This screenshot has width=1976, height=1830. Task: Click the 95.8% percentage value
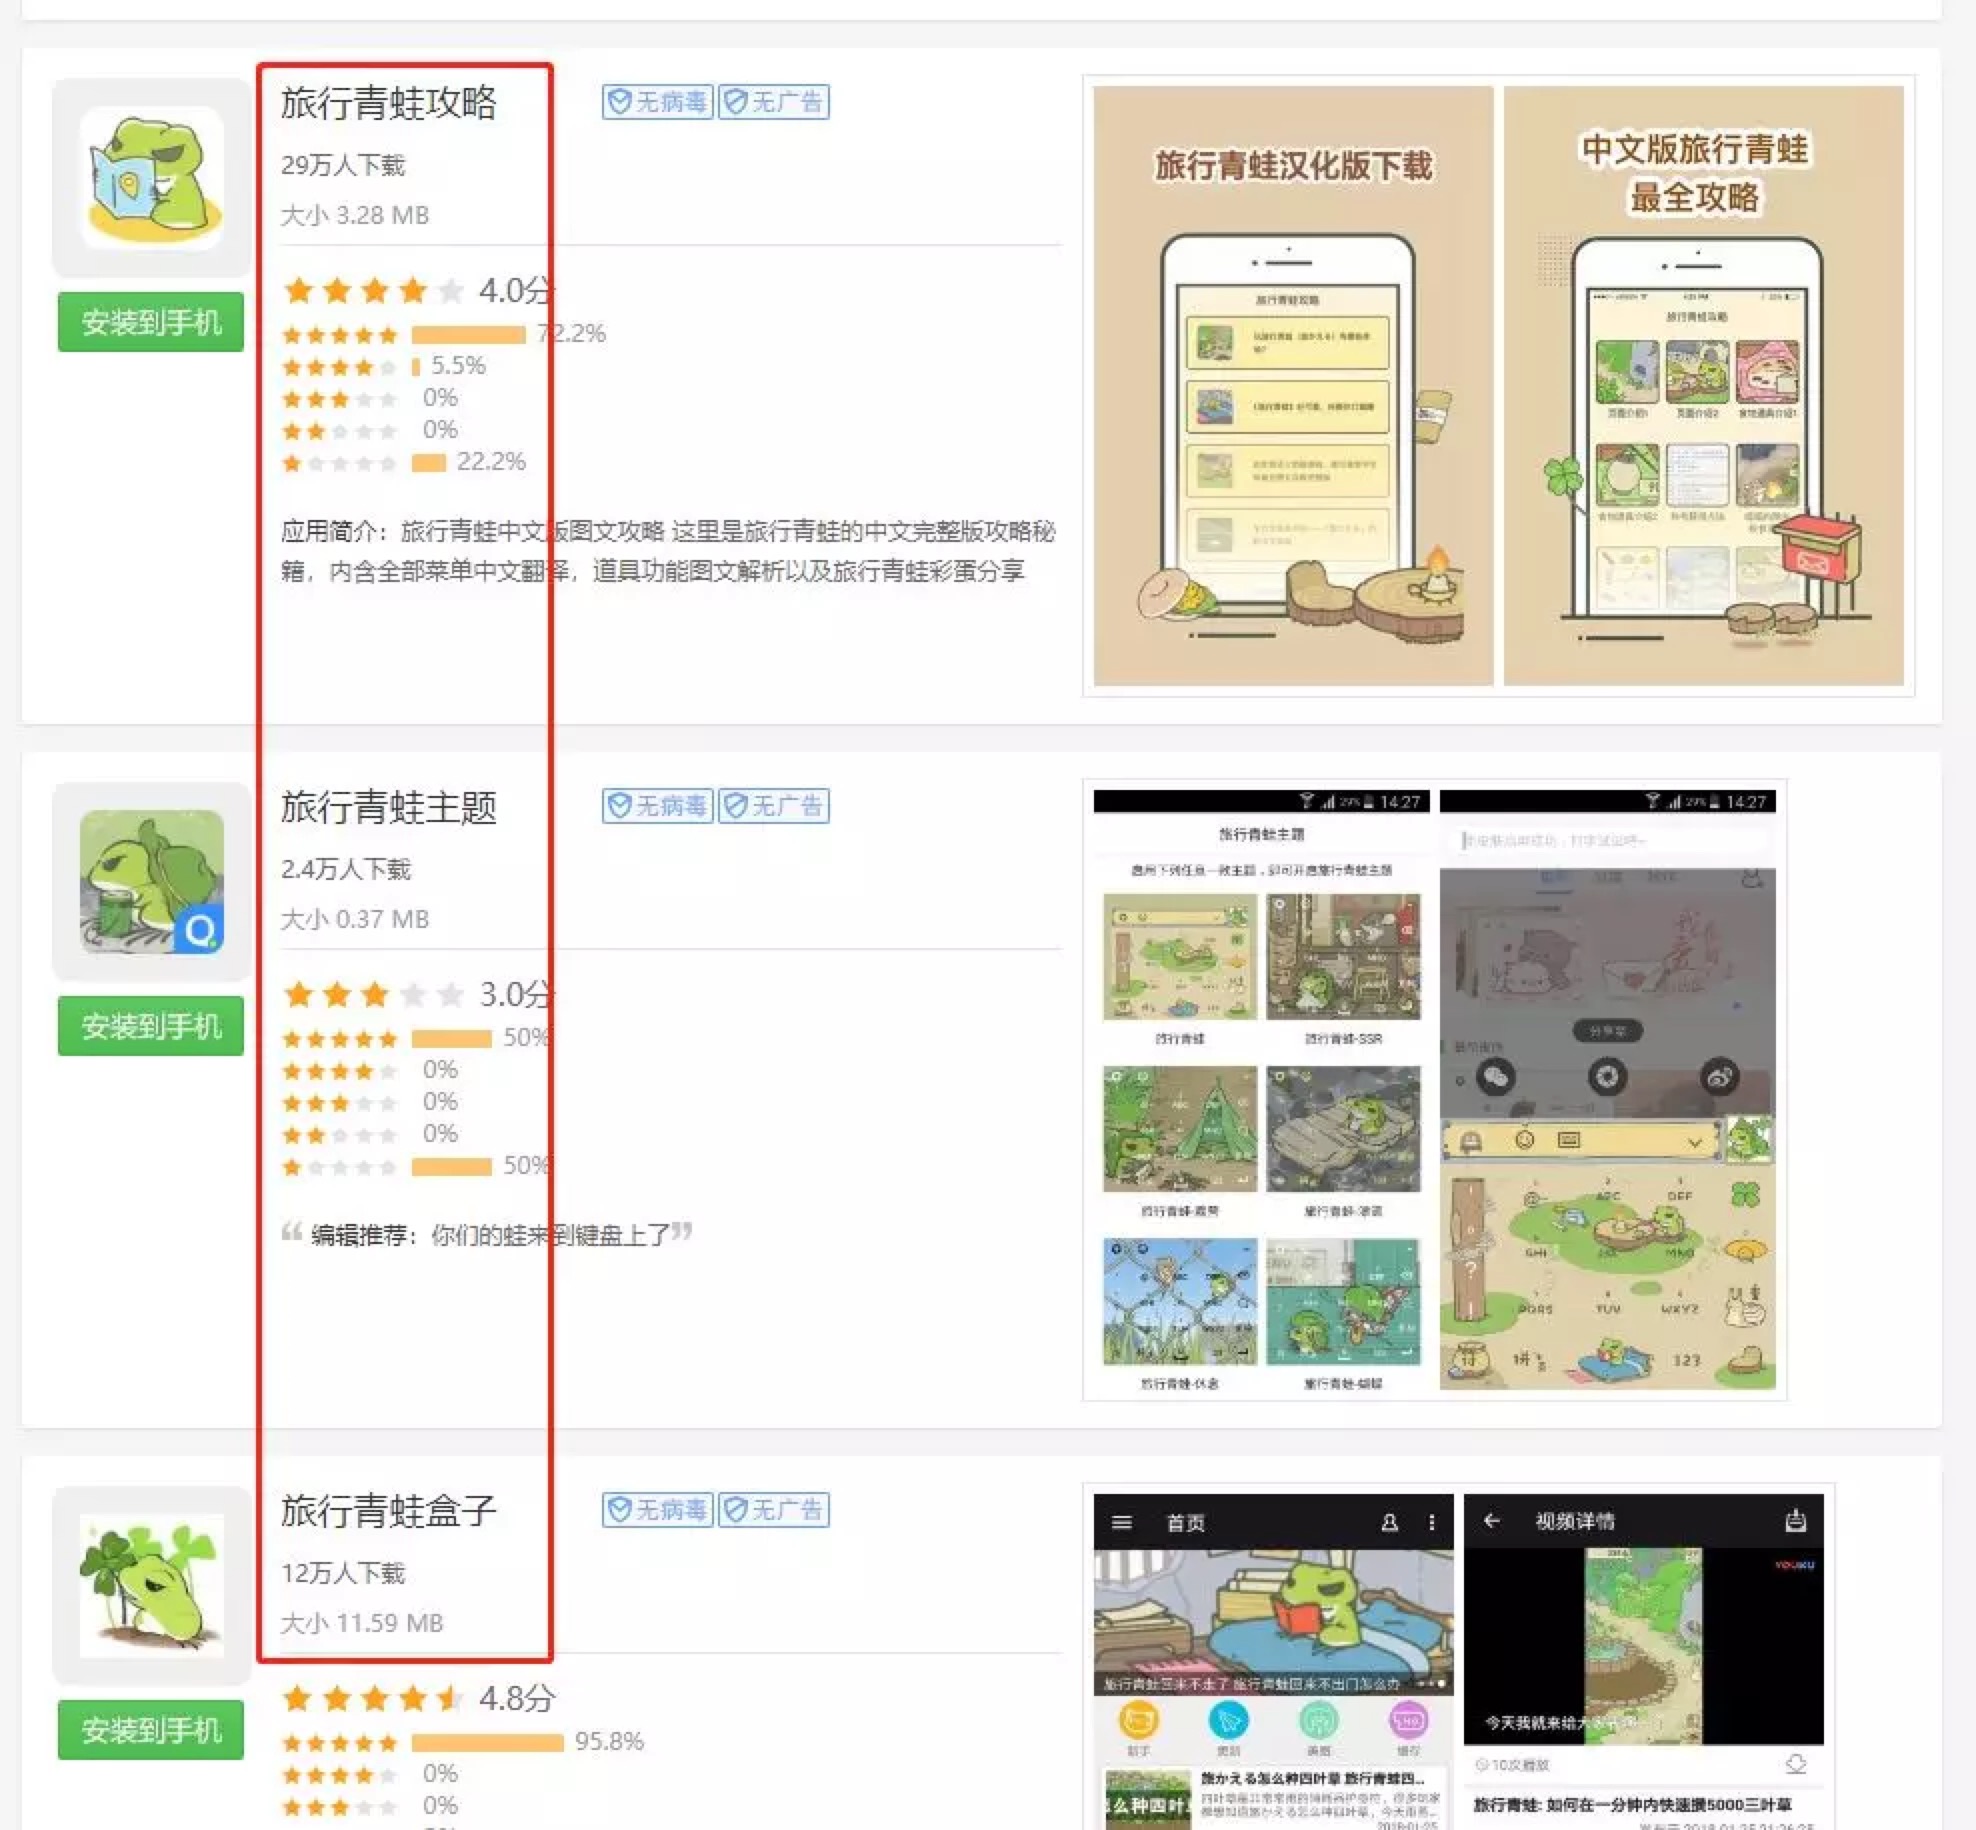[609, 1742]
